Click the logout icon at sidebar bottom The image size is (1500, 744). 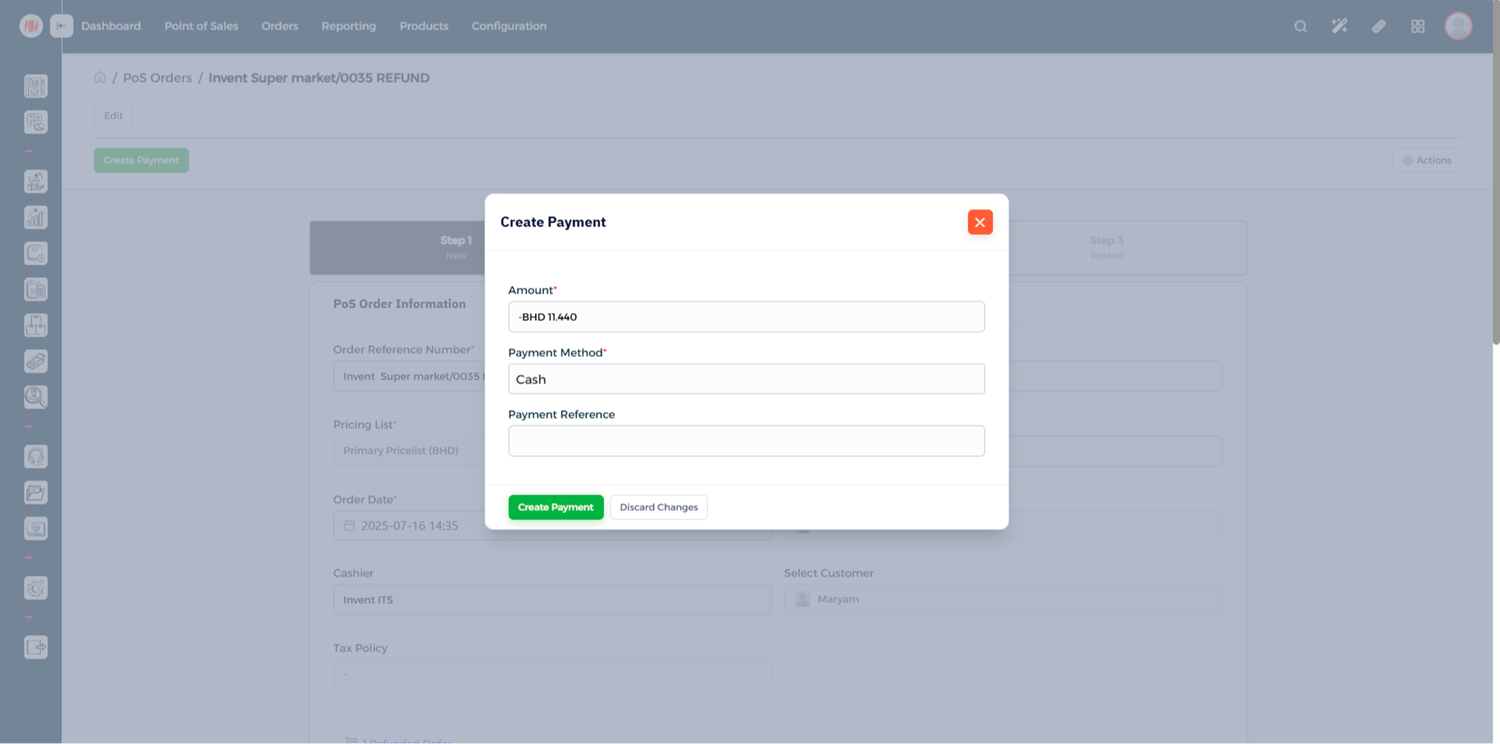(x=36, y=647)
